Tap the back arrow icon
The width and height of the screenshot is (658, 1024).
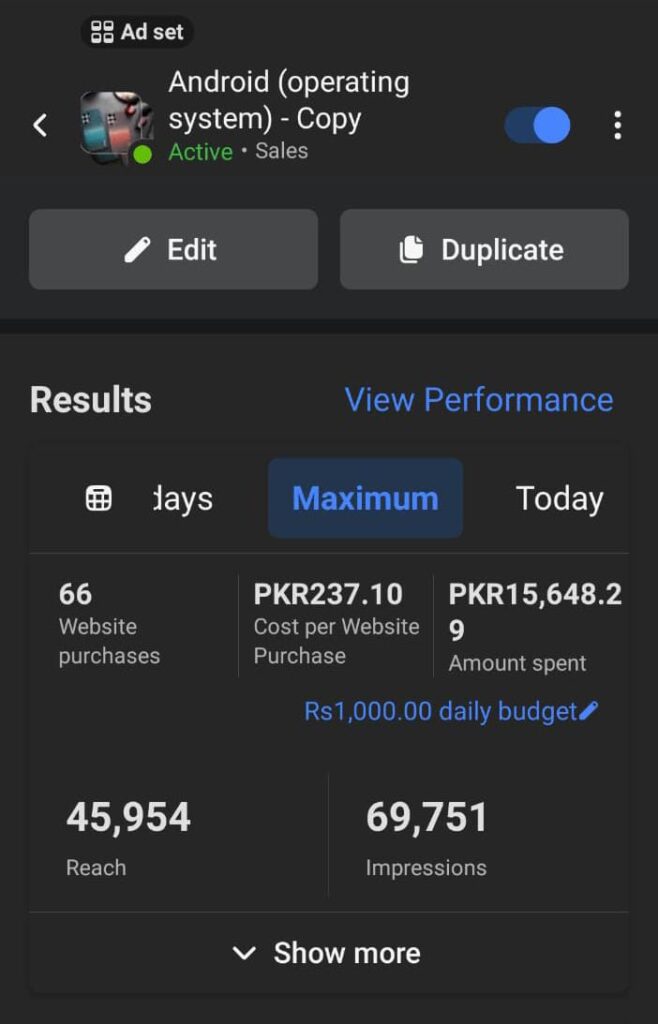pyautogui.click(x=40, y=125)
